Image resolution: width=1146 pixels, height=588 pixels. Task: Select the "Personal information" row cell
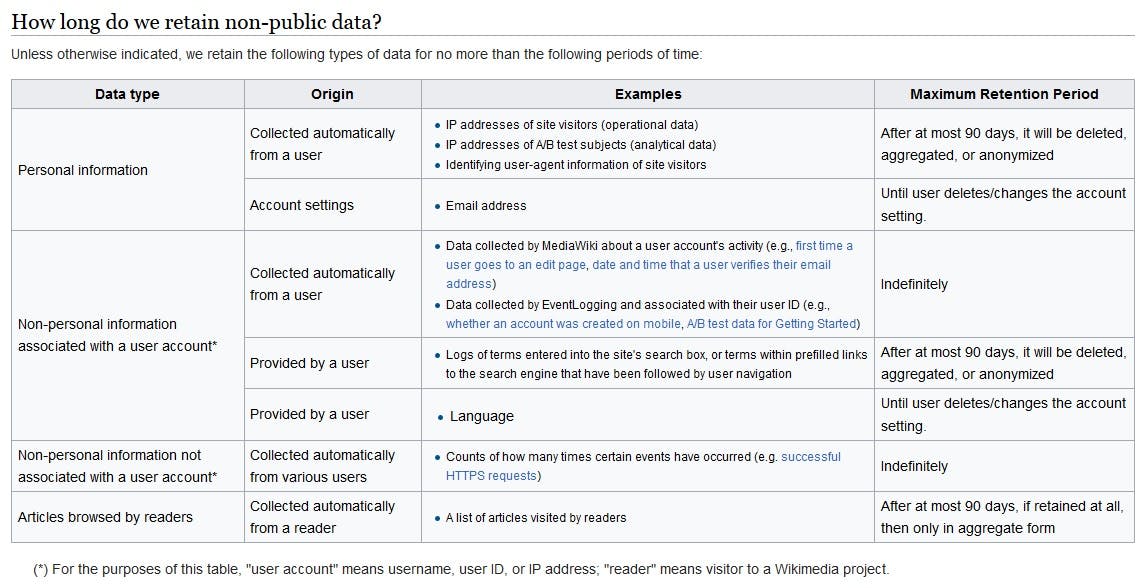pyautogui.click(x=83, y=170)
